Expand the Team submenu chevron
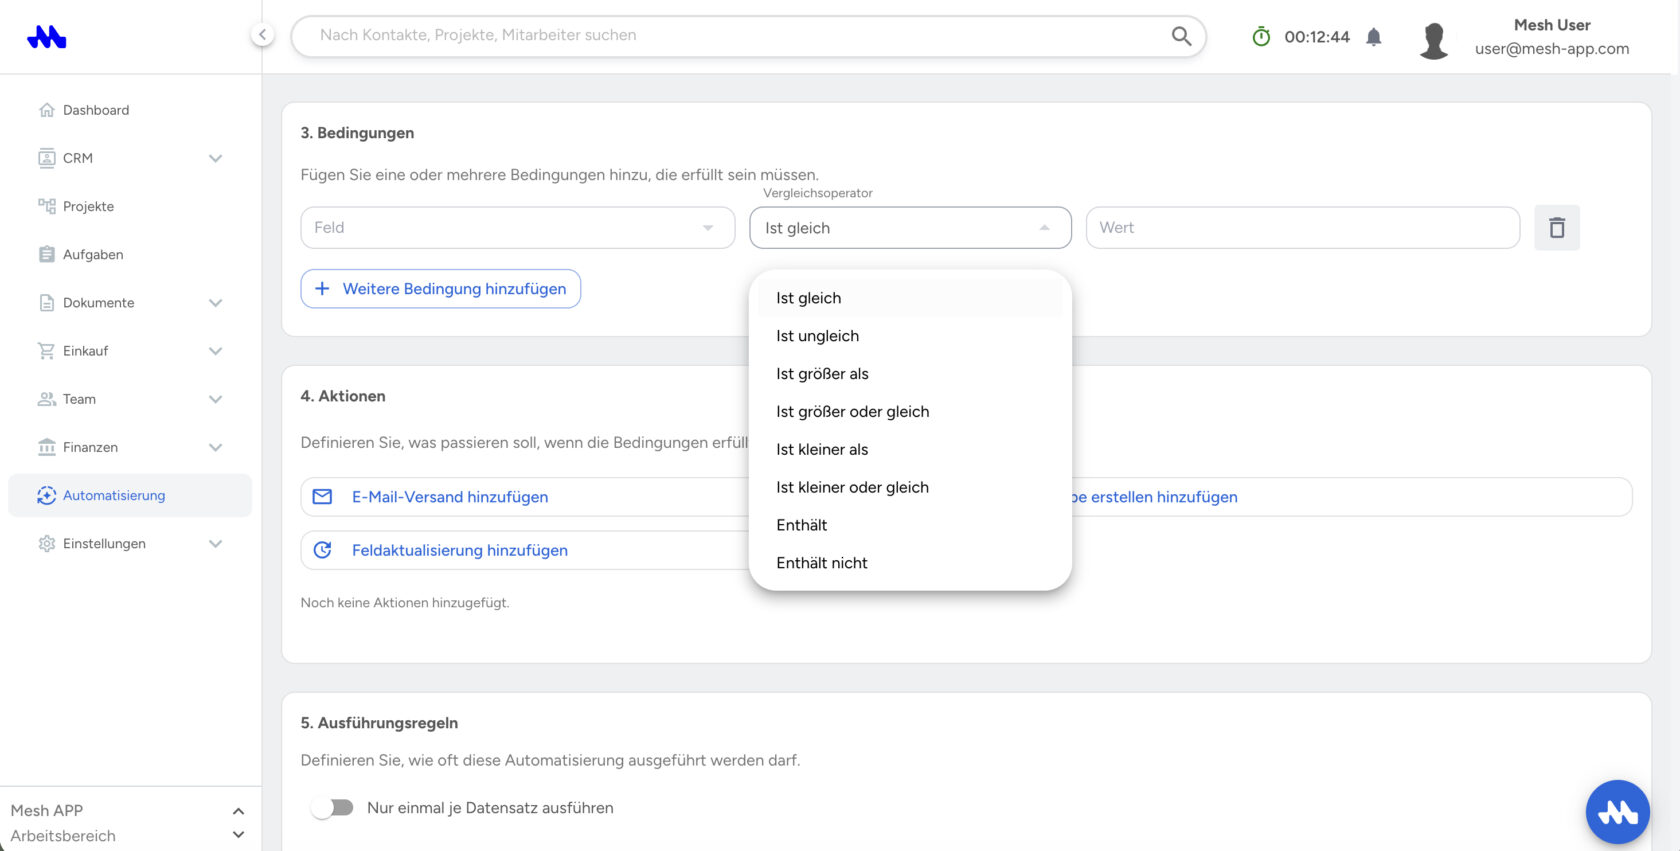The height and width of the screenshot is (851, 1680). pos(215,399)
